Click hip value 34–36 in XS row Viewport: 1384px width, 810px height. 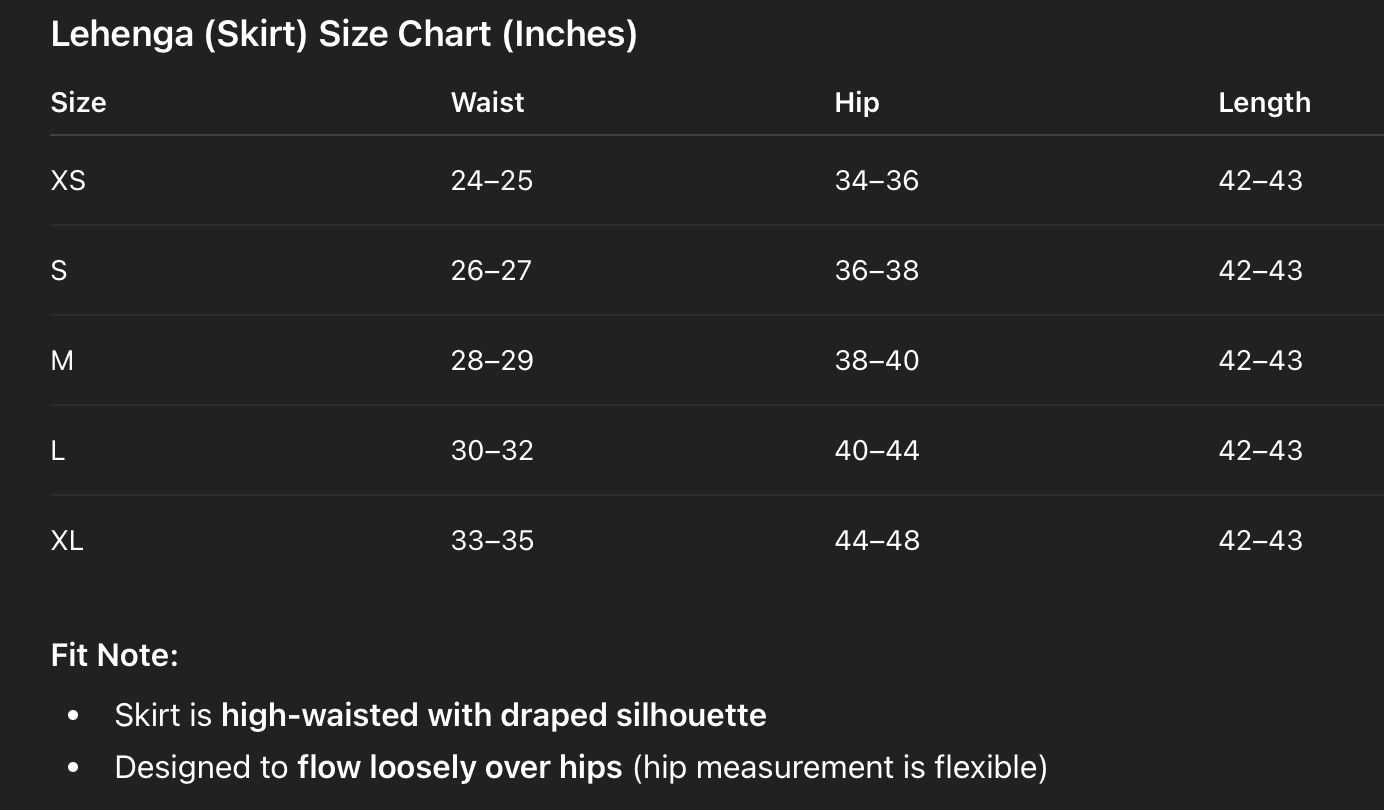(x=876, y=181)
